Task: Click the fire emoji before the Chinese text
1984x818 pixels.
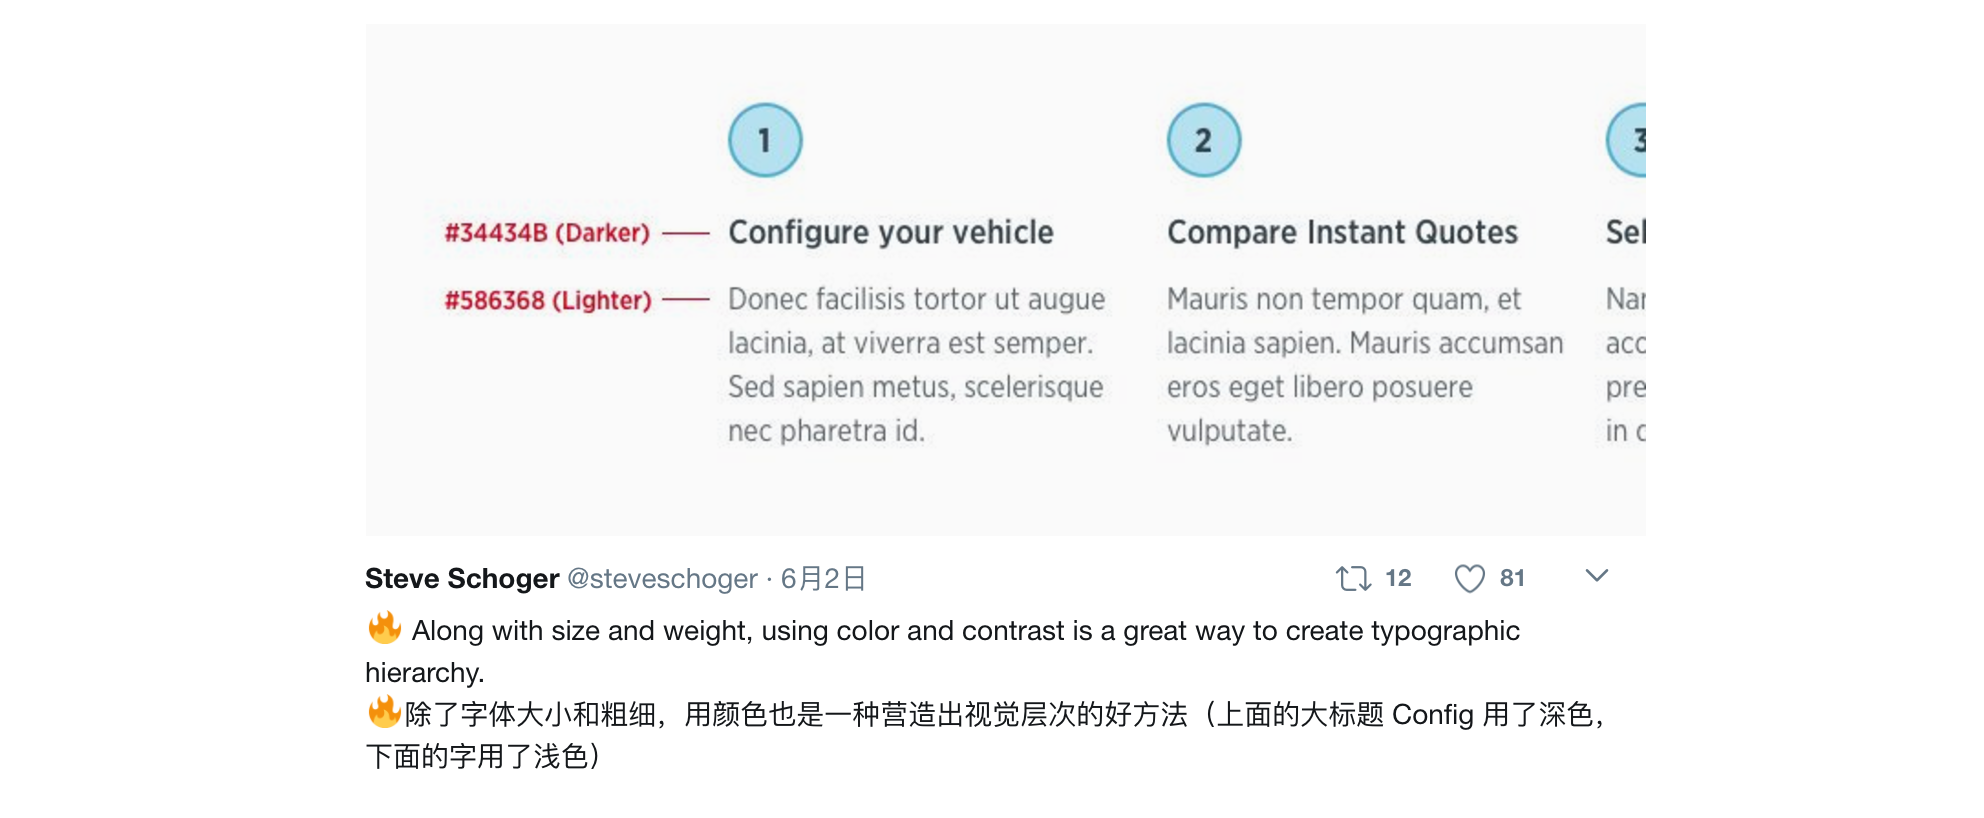Action: [x=385, y=712]
